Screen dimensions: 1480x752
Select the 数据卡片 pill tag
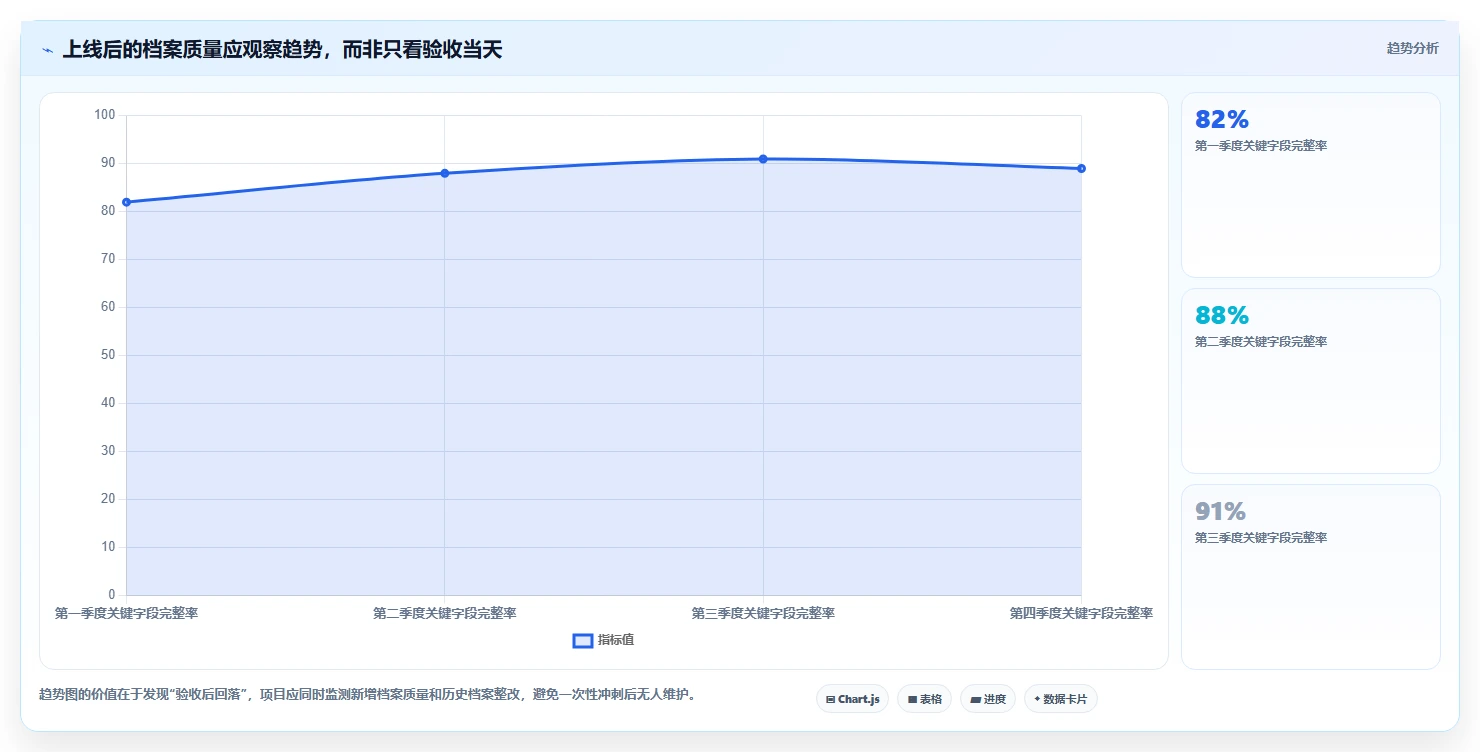tap(1061, 699)
